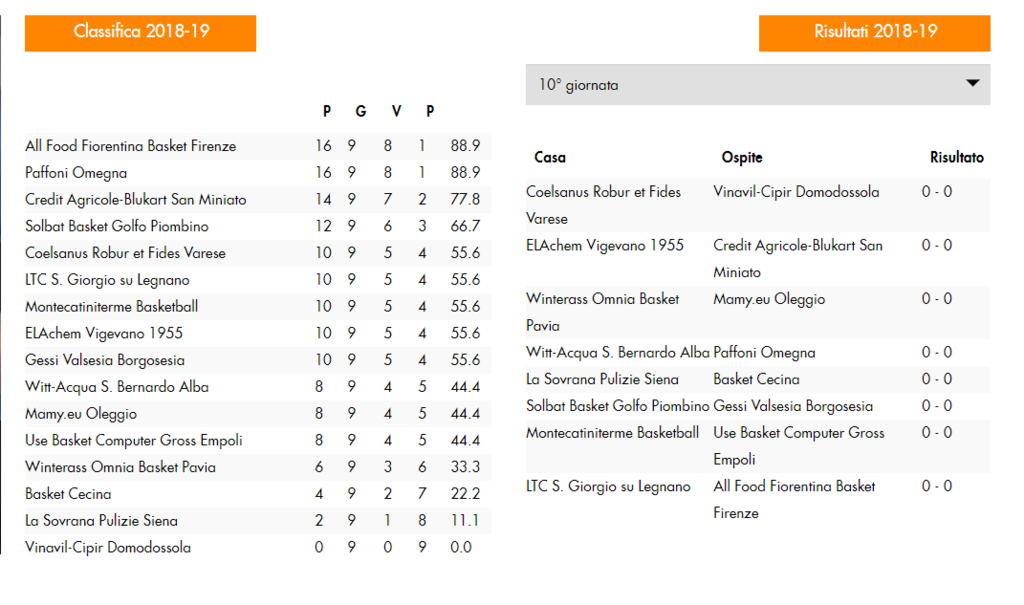Open the 10° giornata dropdown arrow
The width and height of the screenshot is (1024, 605).
click(972, 84)
